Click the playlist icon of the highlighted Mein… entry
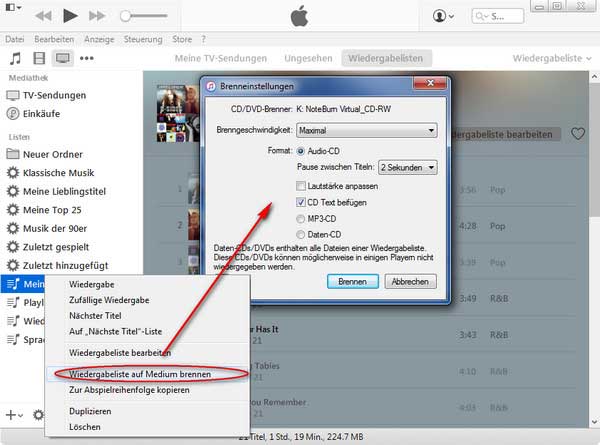 click(13, 284)
